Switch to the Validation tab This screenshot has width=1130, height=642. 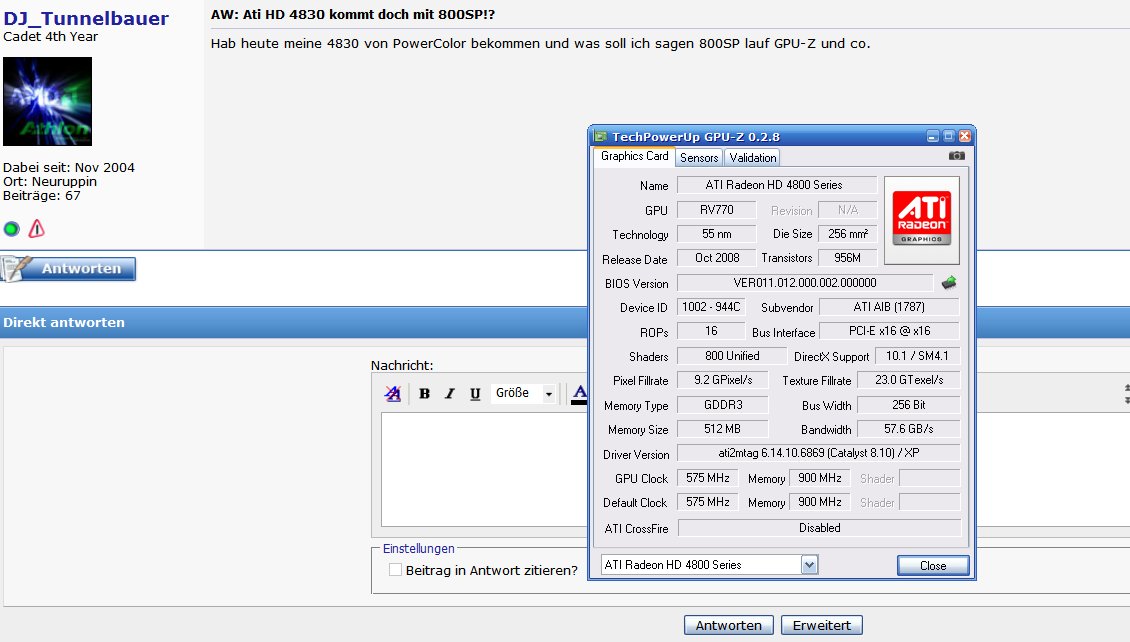click(x=752, y=158)
